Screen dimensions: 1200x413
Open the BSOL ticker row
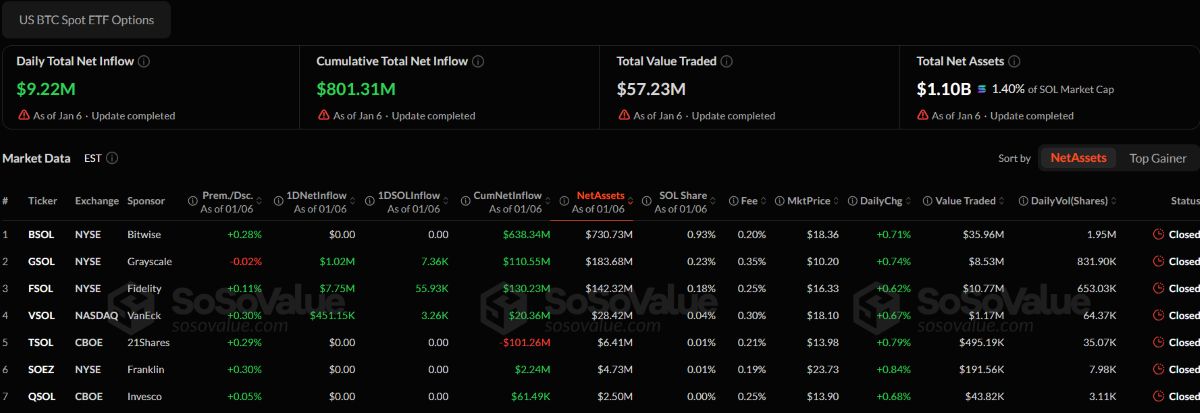[x=41, y=234]
